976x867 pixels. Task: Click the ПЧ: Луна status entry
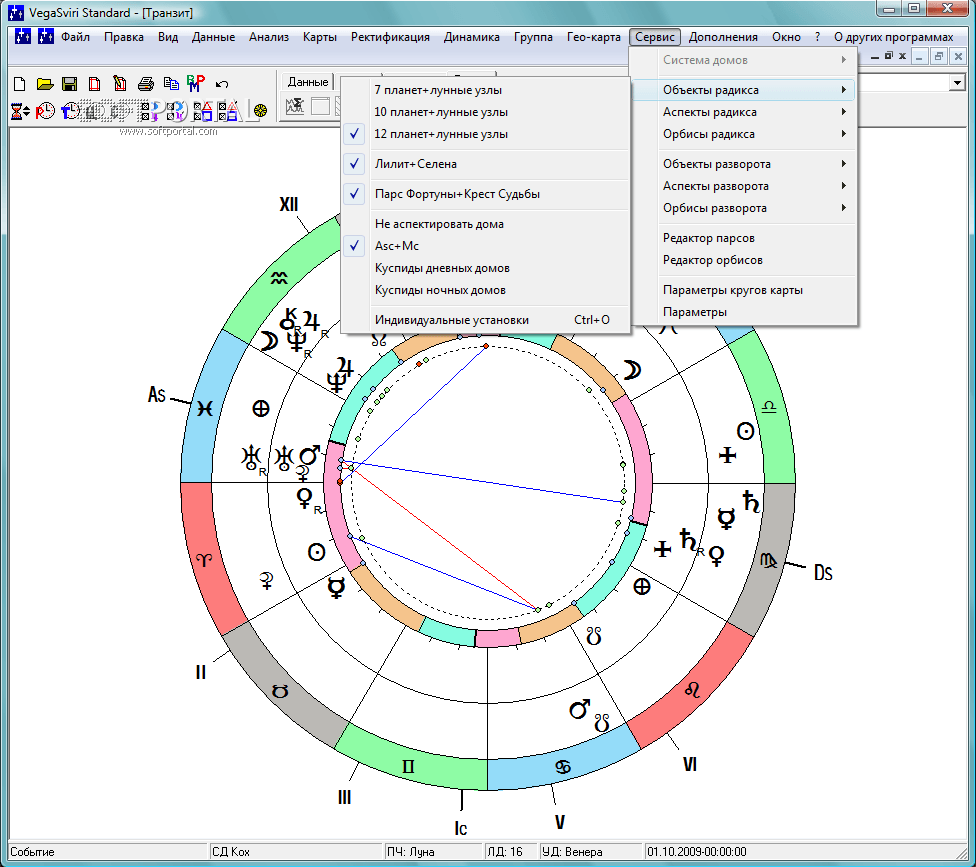coord(434,851)
